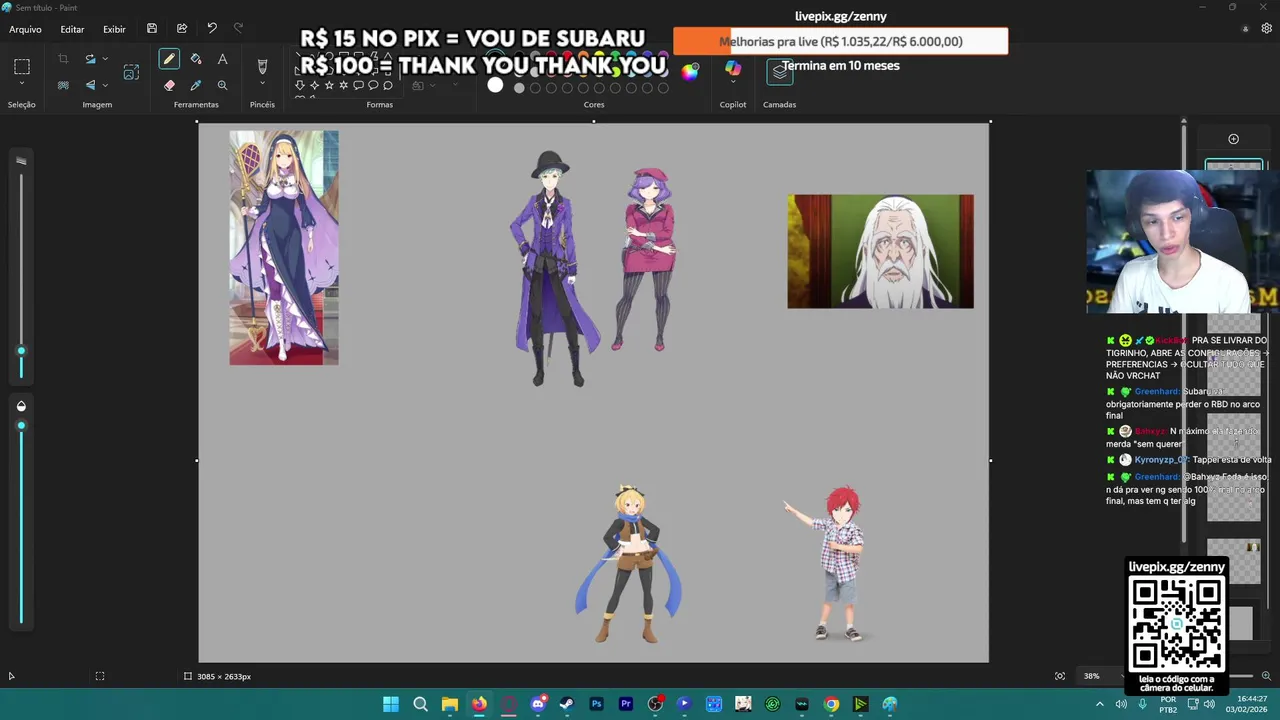Open Premiere Pro from the taskbar
1280x720 pixels.
click(626, 704)
